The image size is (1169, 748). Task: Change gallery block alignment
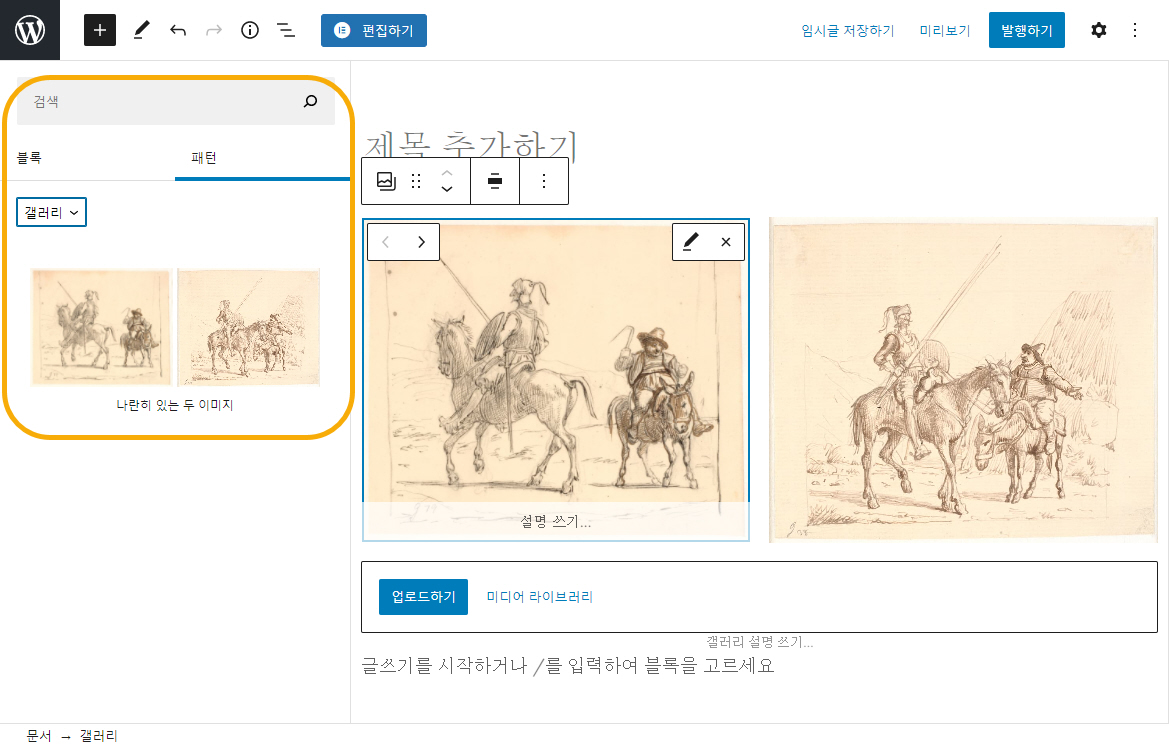coord(494,181)
